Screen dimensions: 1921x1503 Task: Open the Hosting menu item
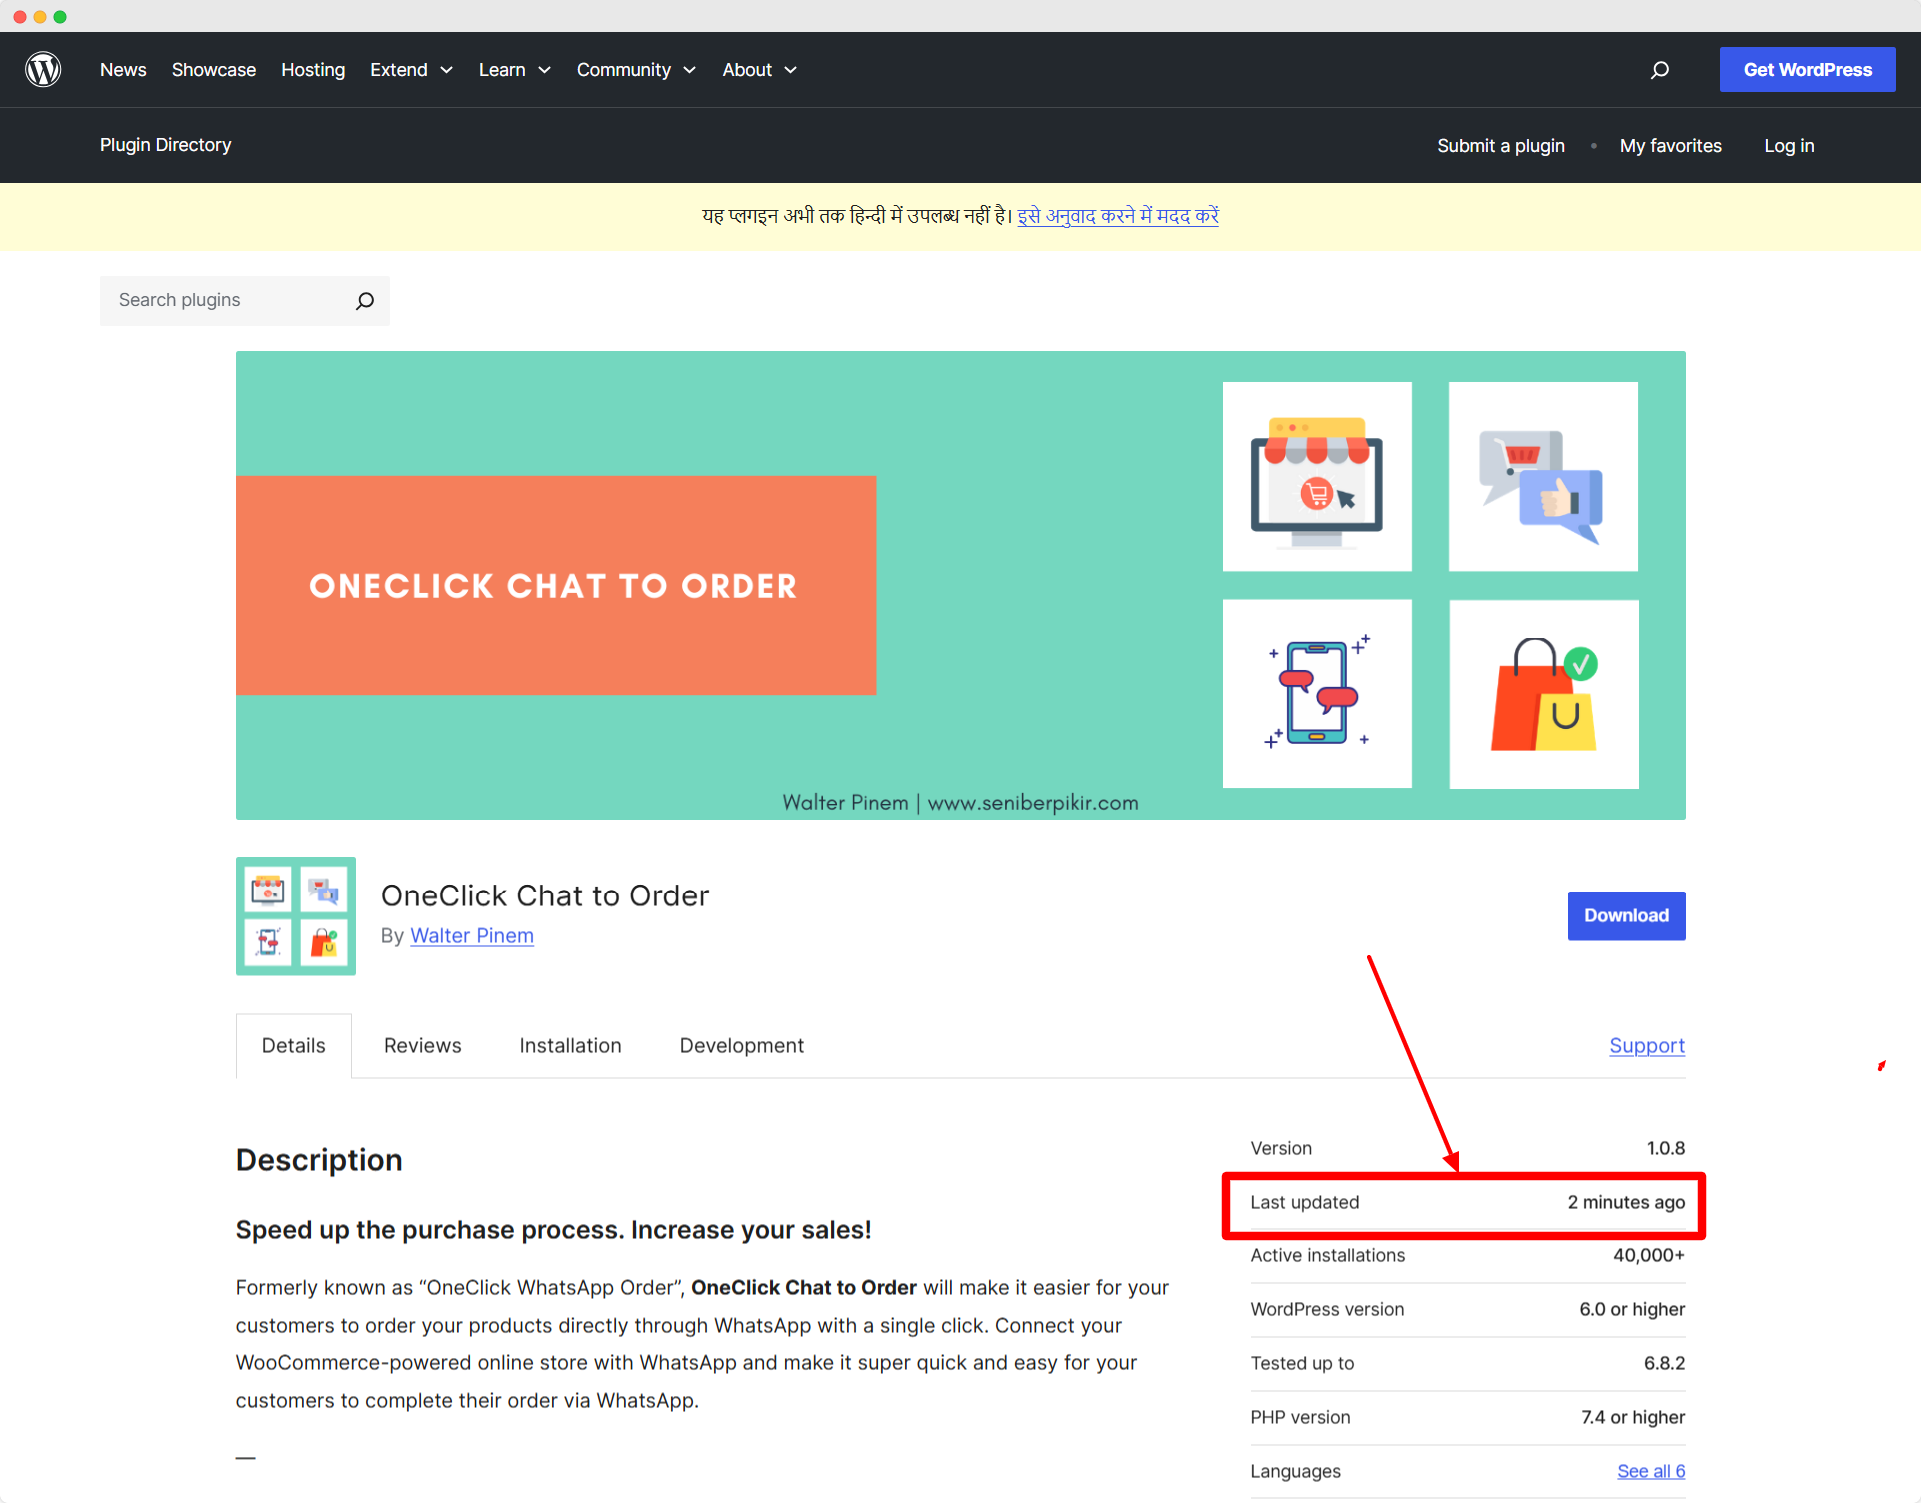[313, 70]
